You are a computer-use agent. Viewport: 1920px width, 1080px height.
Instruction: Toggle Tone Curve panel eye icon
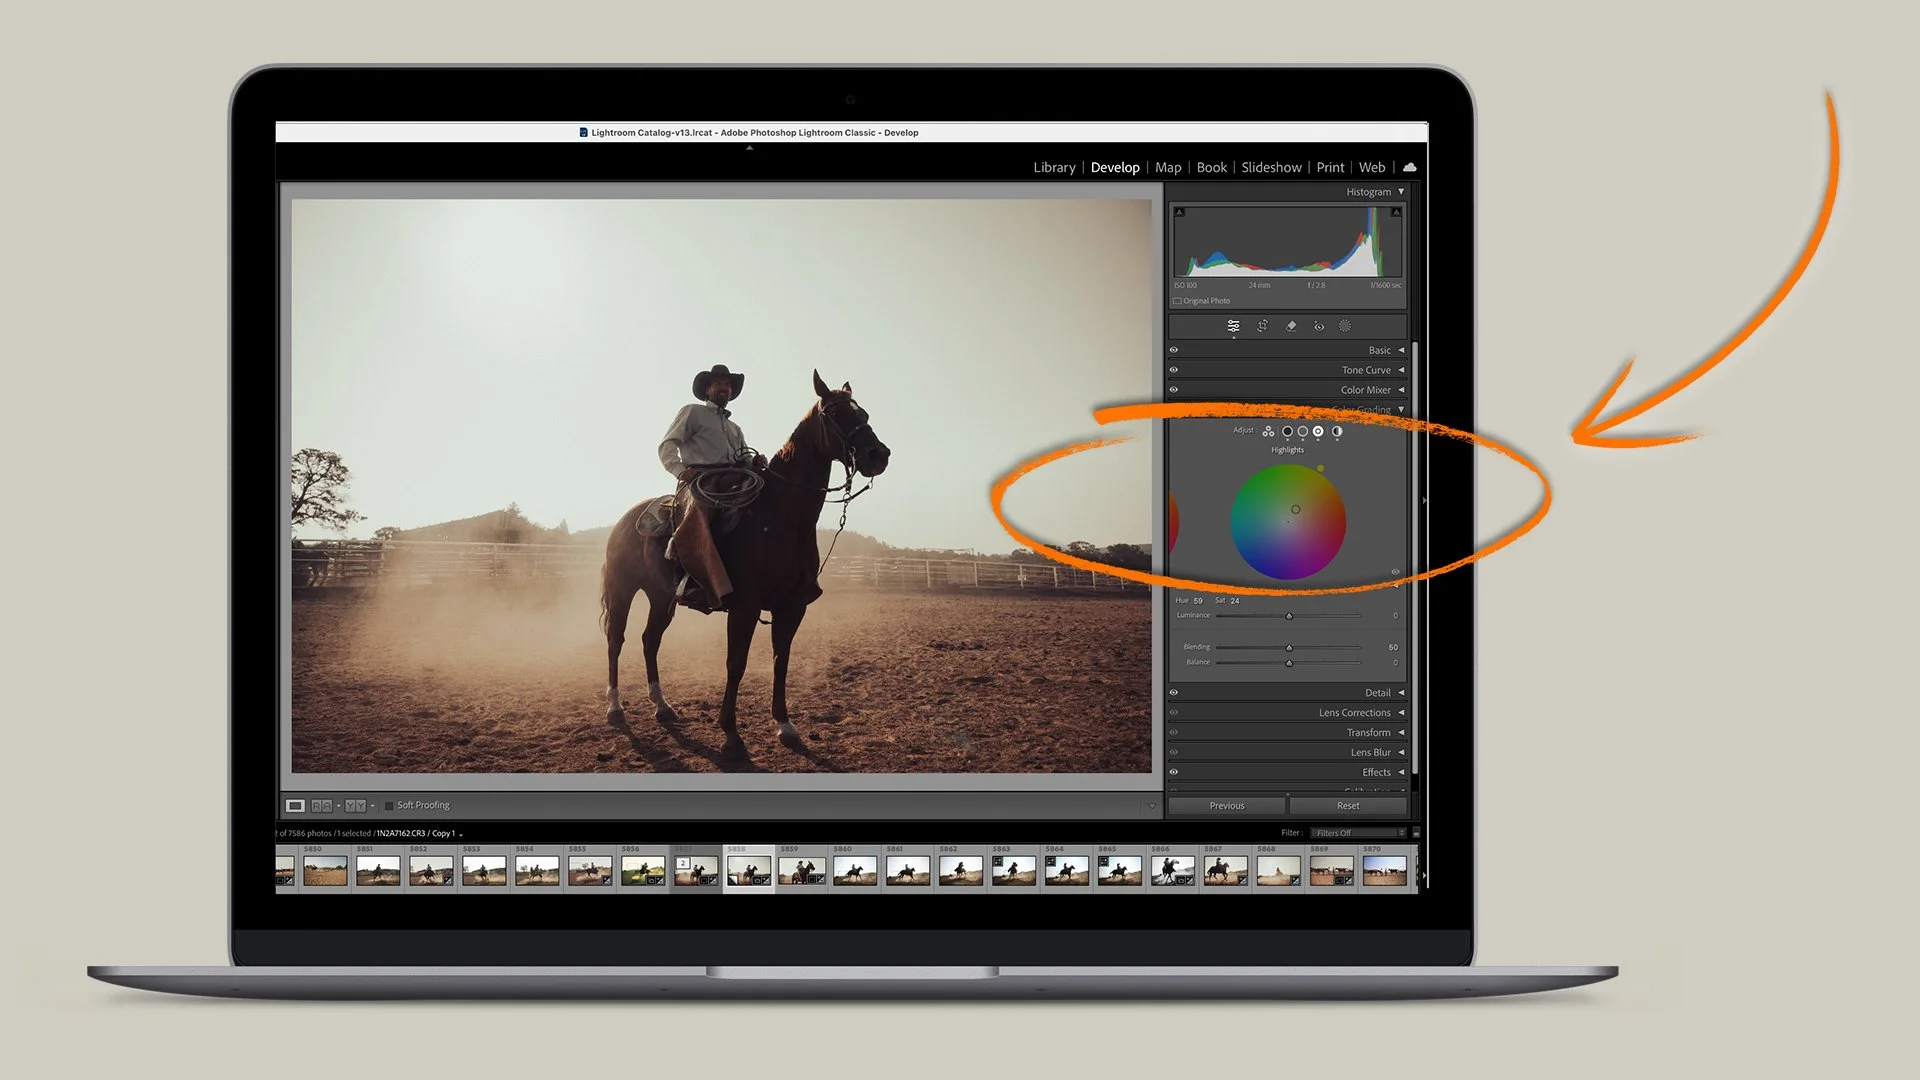[x=1174, y=370]
